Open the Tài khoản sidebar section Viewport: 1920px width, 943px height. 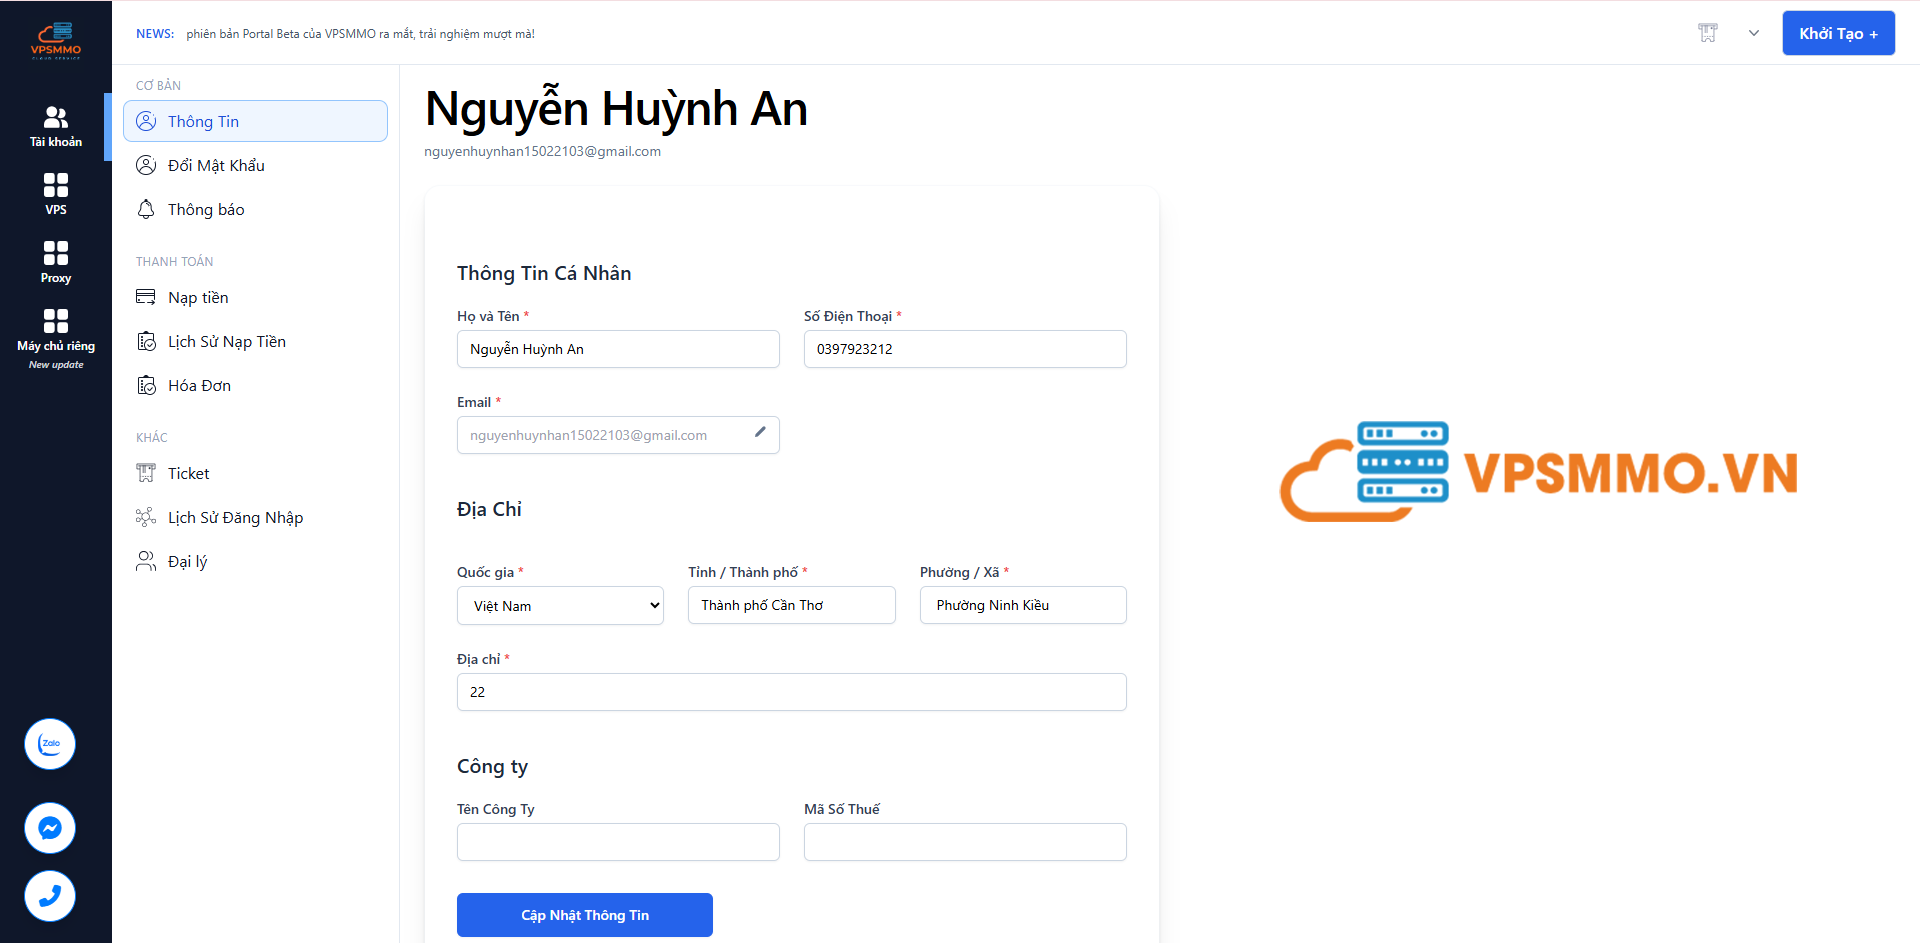click(56, 126)
